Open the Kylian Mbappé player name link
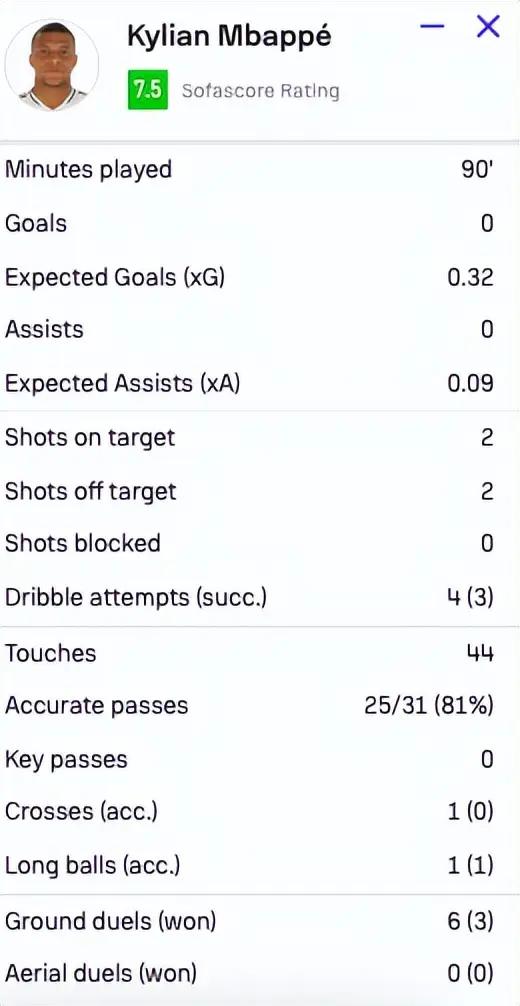Viewport: 520px width, 1006px height. [x=229, y=38]
